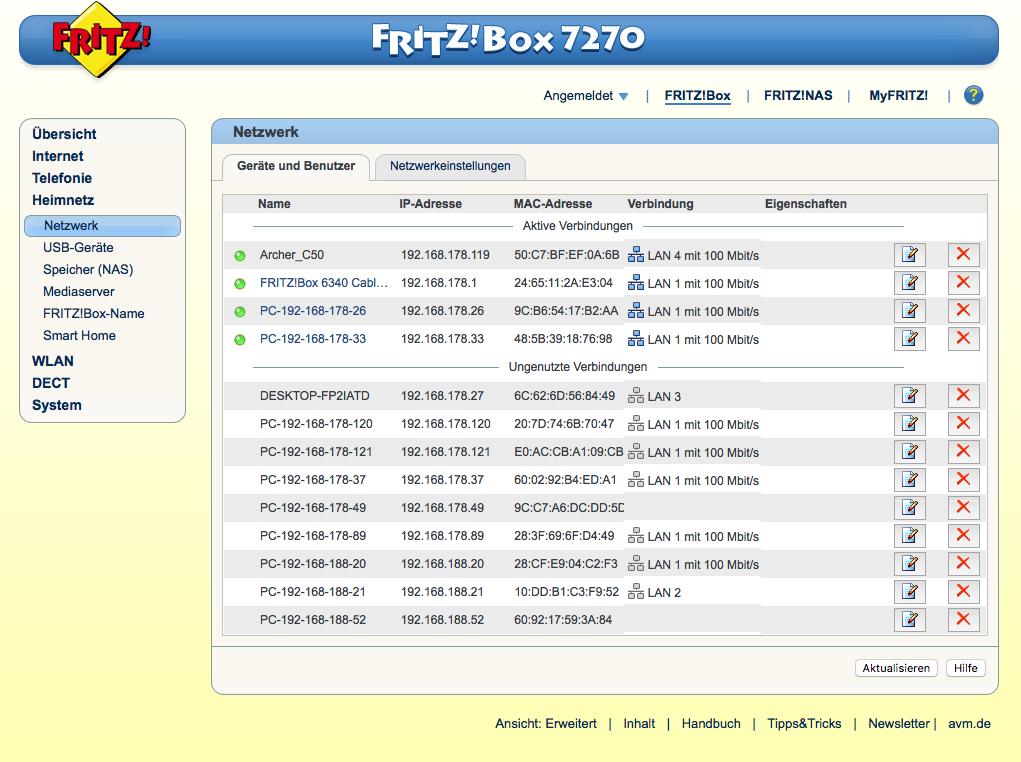Open Speicher (NAS) in the sidebar
This screenshot has height=762, width=1021.
[x=88, y=270]
